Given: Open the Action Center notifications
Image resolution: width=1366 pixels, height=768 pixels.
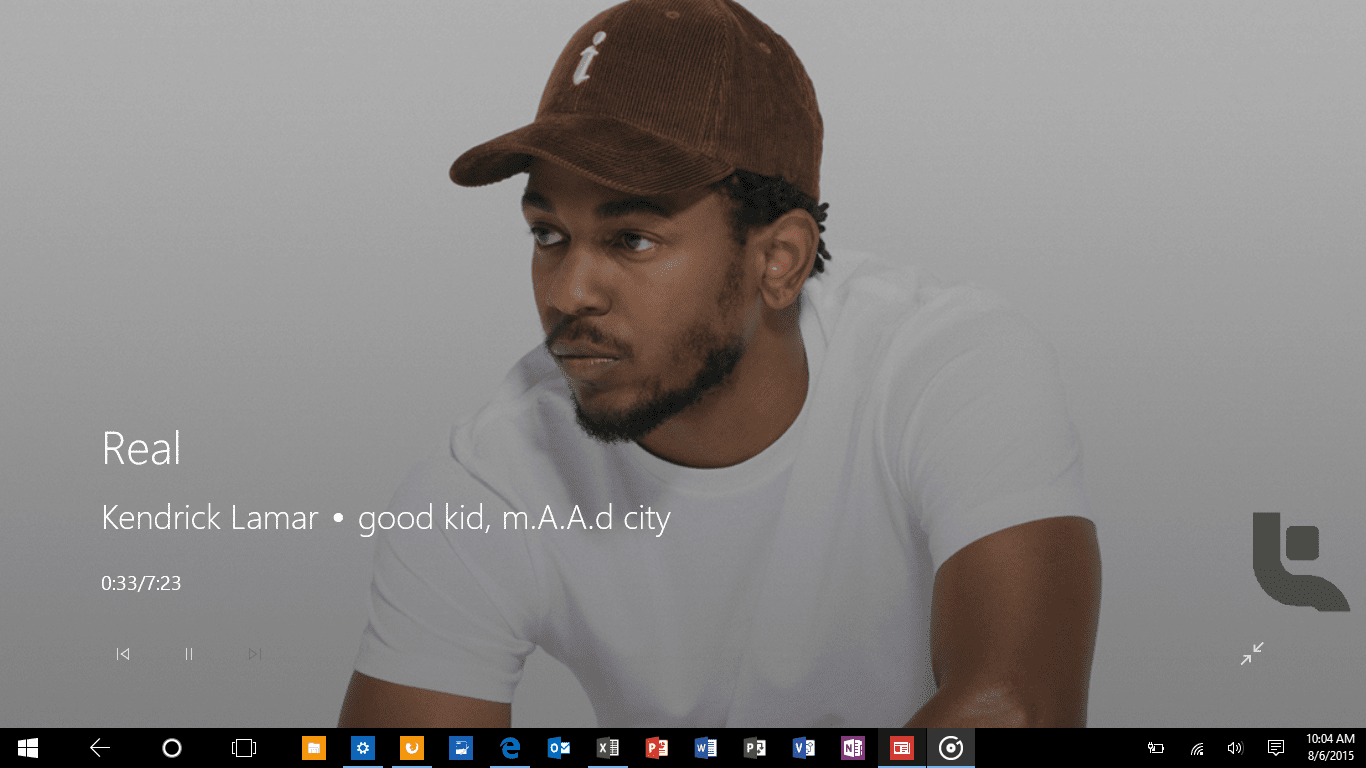Looking at the screenshot, I should coord(1276,748).
